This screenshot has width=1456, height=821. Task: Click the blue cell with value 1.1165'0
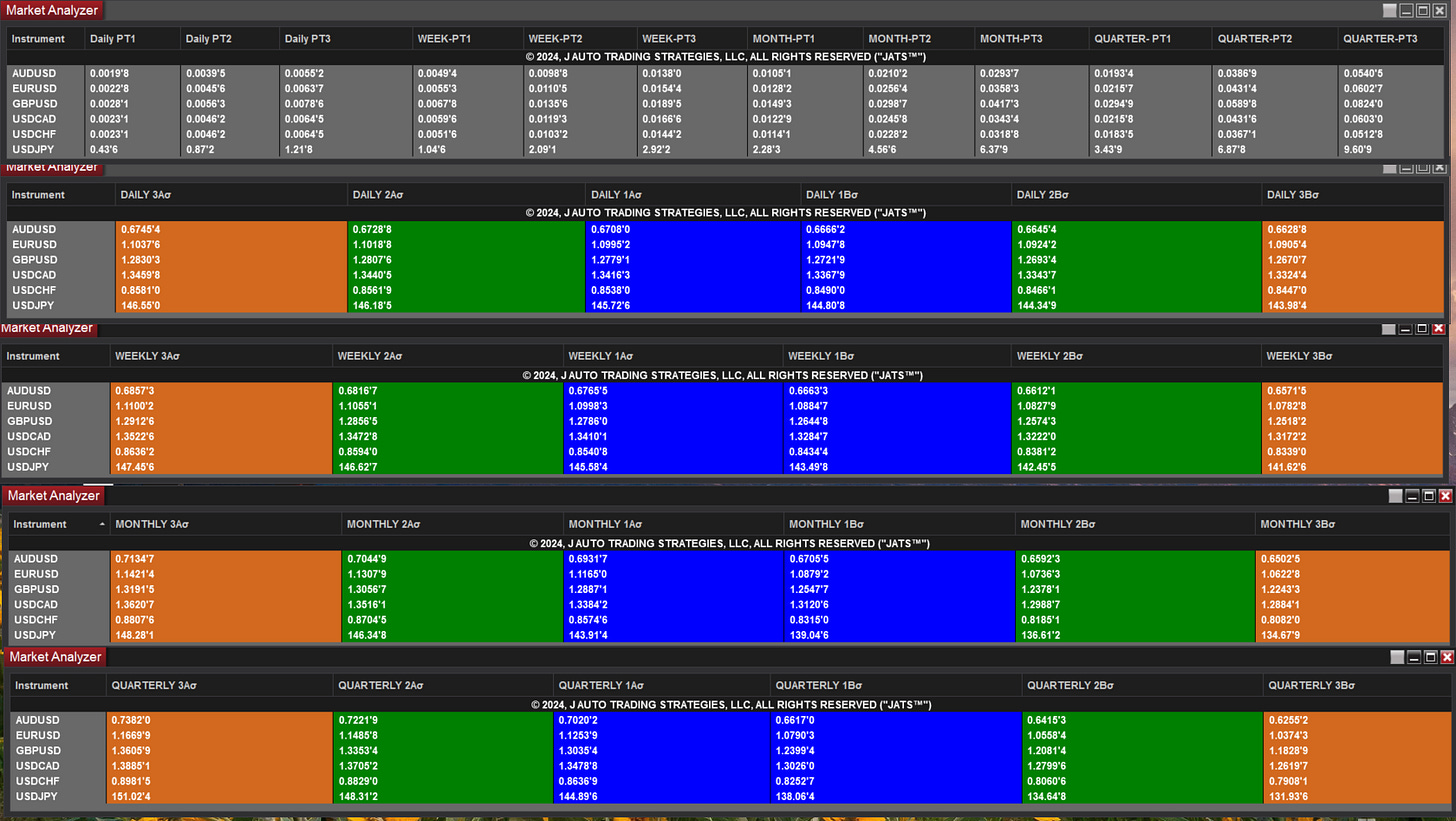674,574
